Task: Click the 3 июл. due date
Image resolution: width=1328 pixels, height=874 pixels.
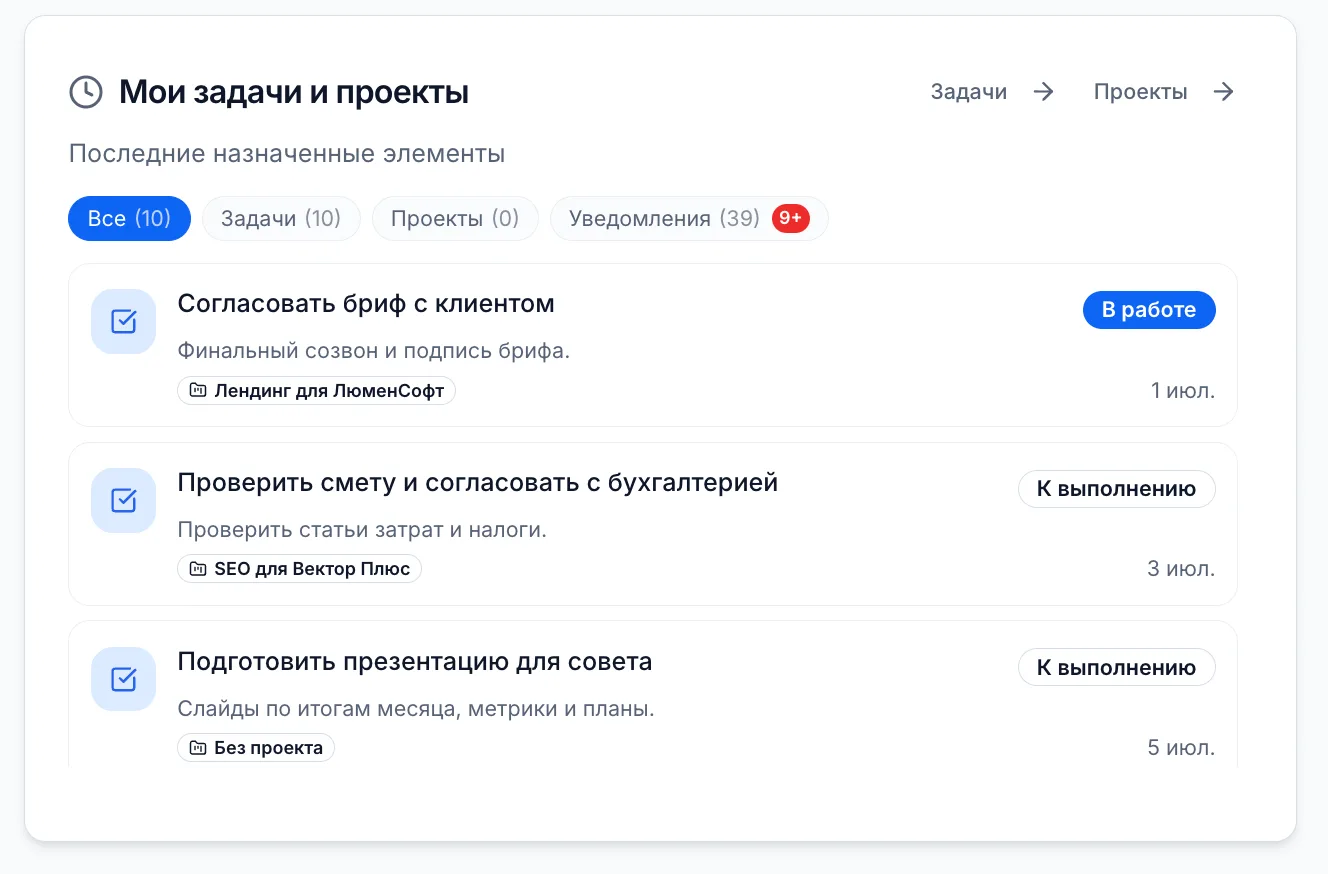Action: pos(1182,569)
